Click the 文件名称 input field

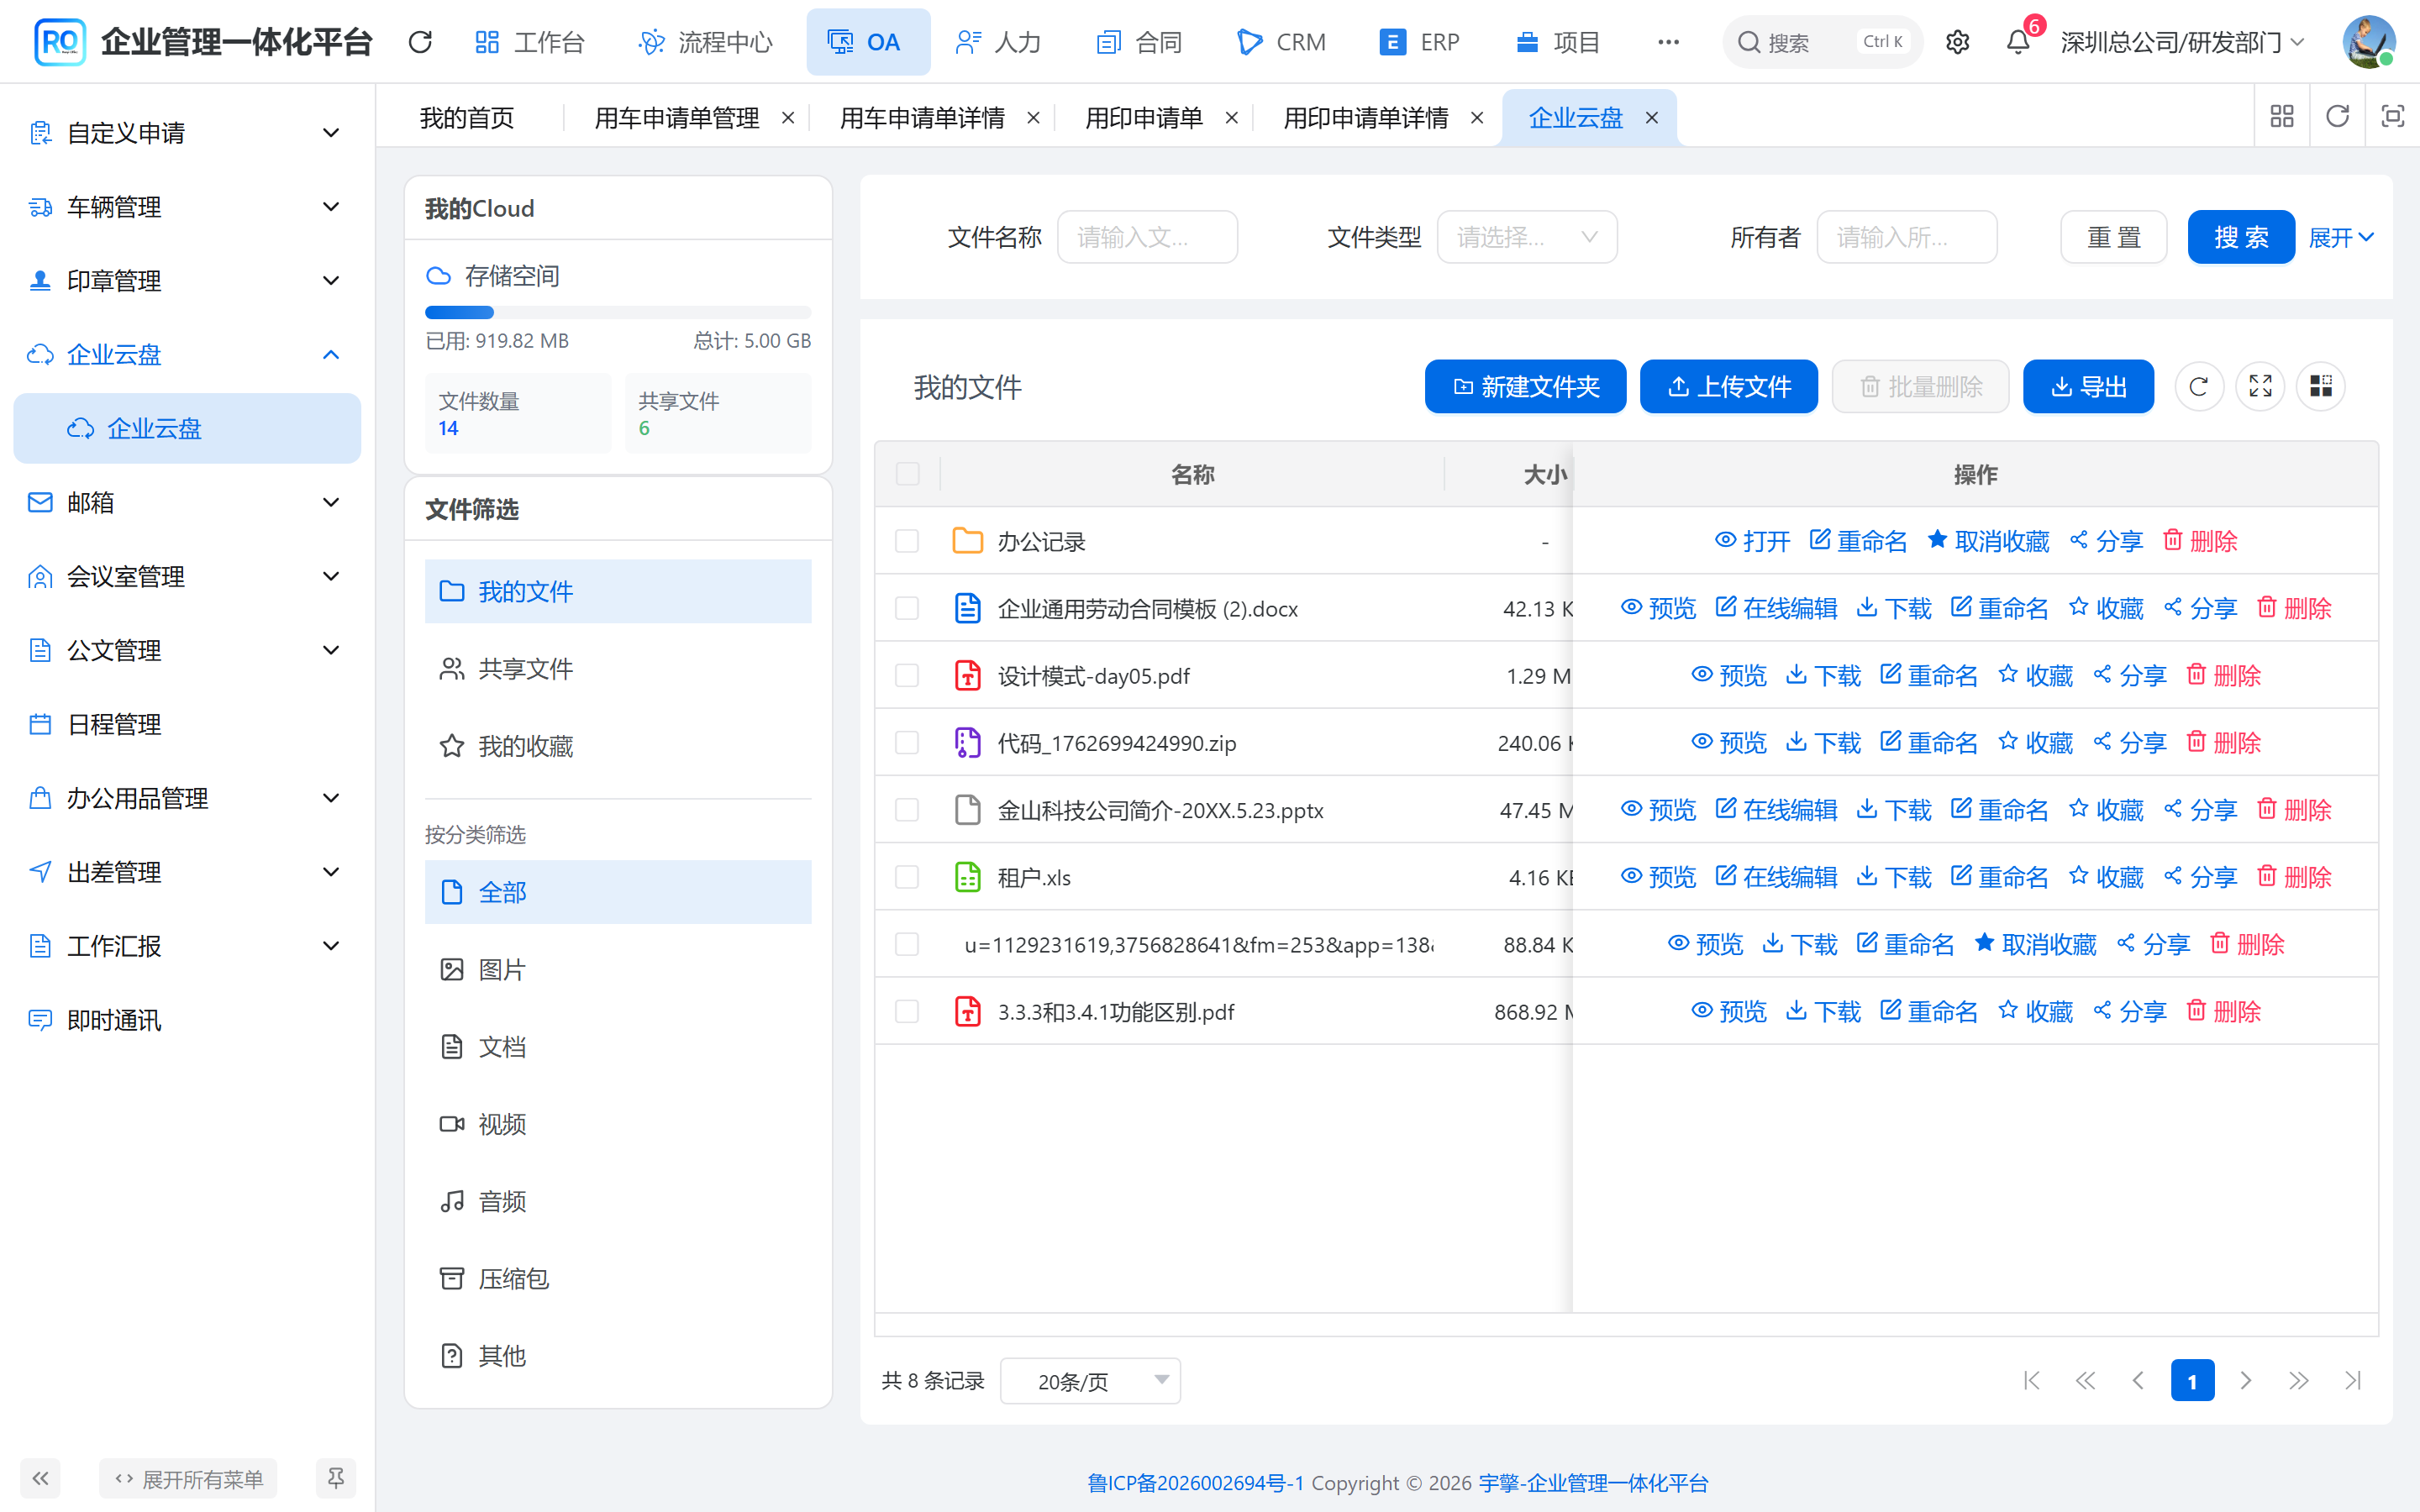pos(1147,237)
